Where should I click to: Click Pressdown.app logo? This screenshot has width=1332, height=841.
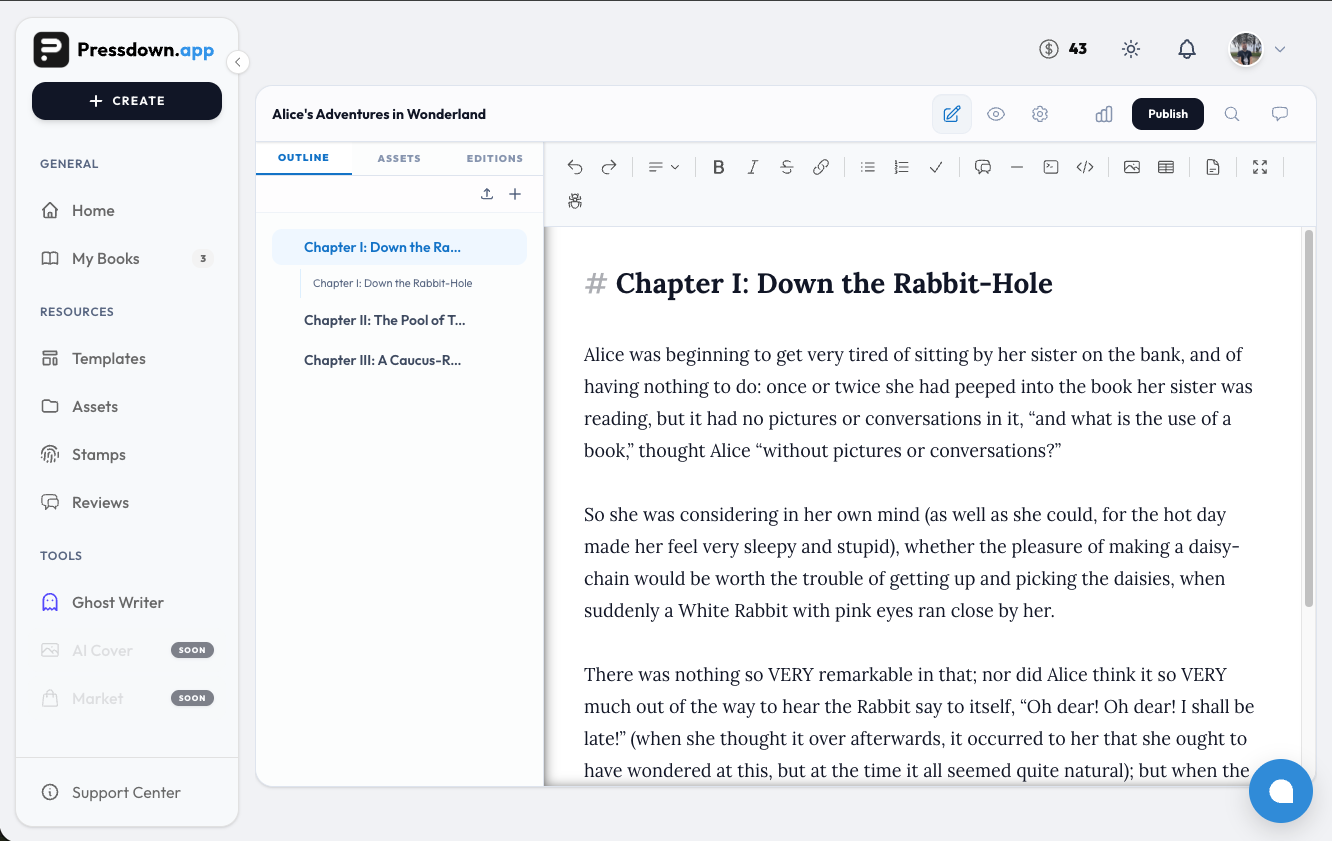point(124,50)
